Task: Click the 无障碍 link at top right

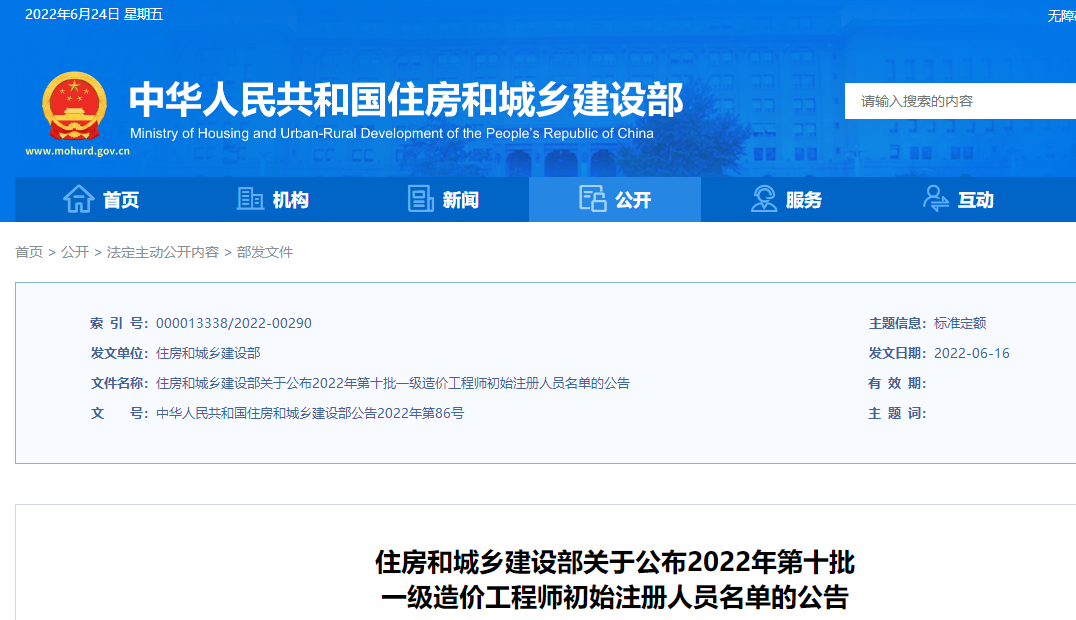Action: point(1061,15)
